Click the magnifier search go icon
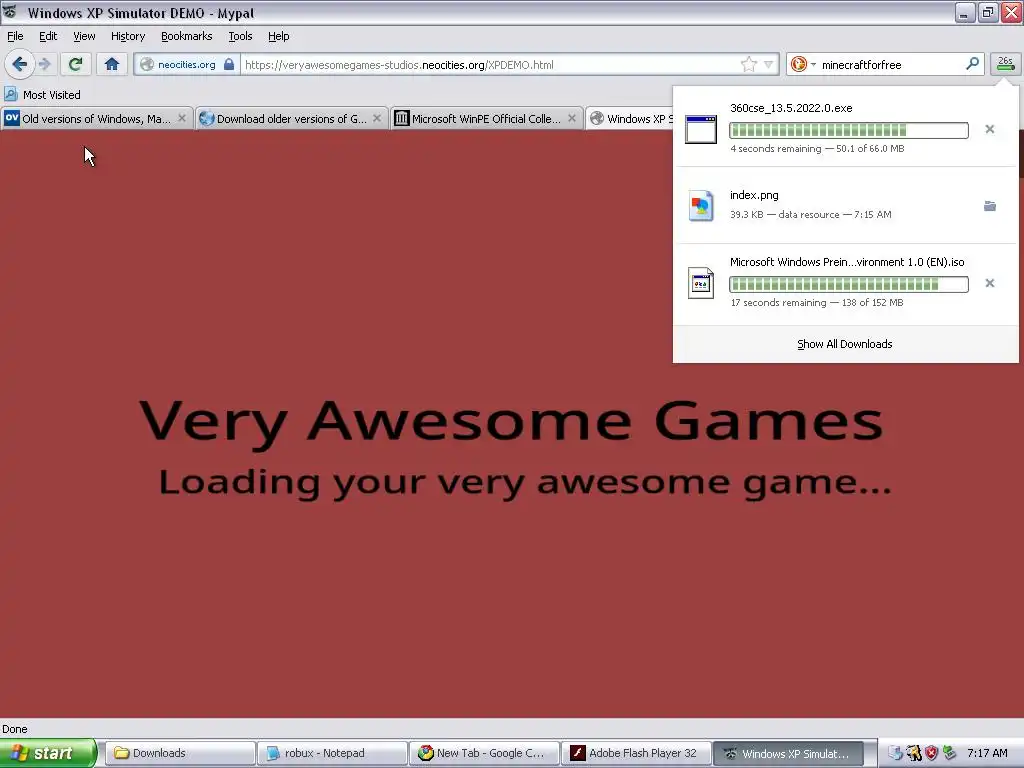This screenshot has width=1024, height=768. 972,63
